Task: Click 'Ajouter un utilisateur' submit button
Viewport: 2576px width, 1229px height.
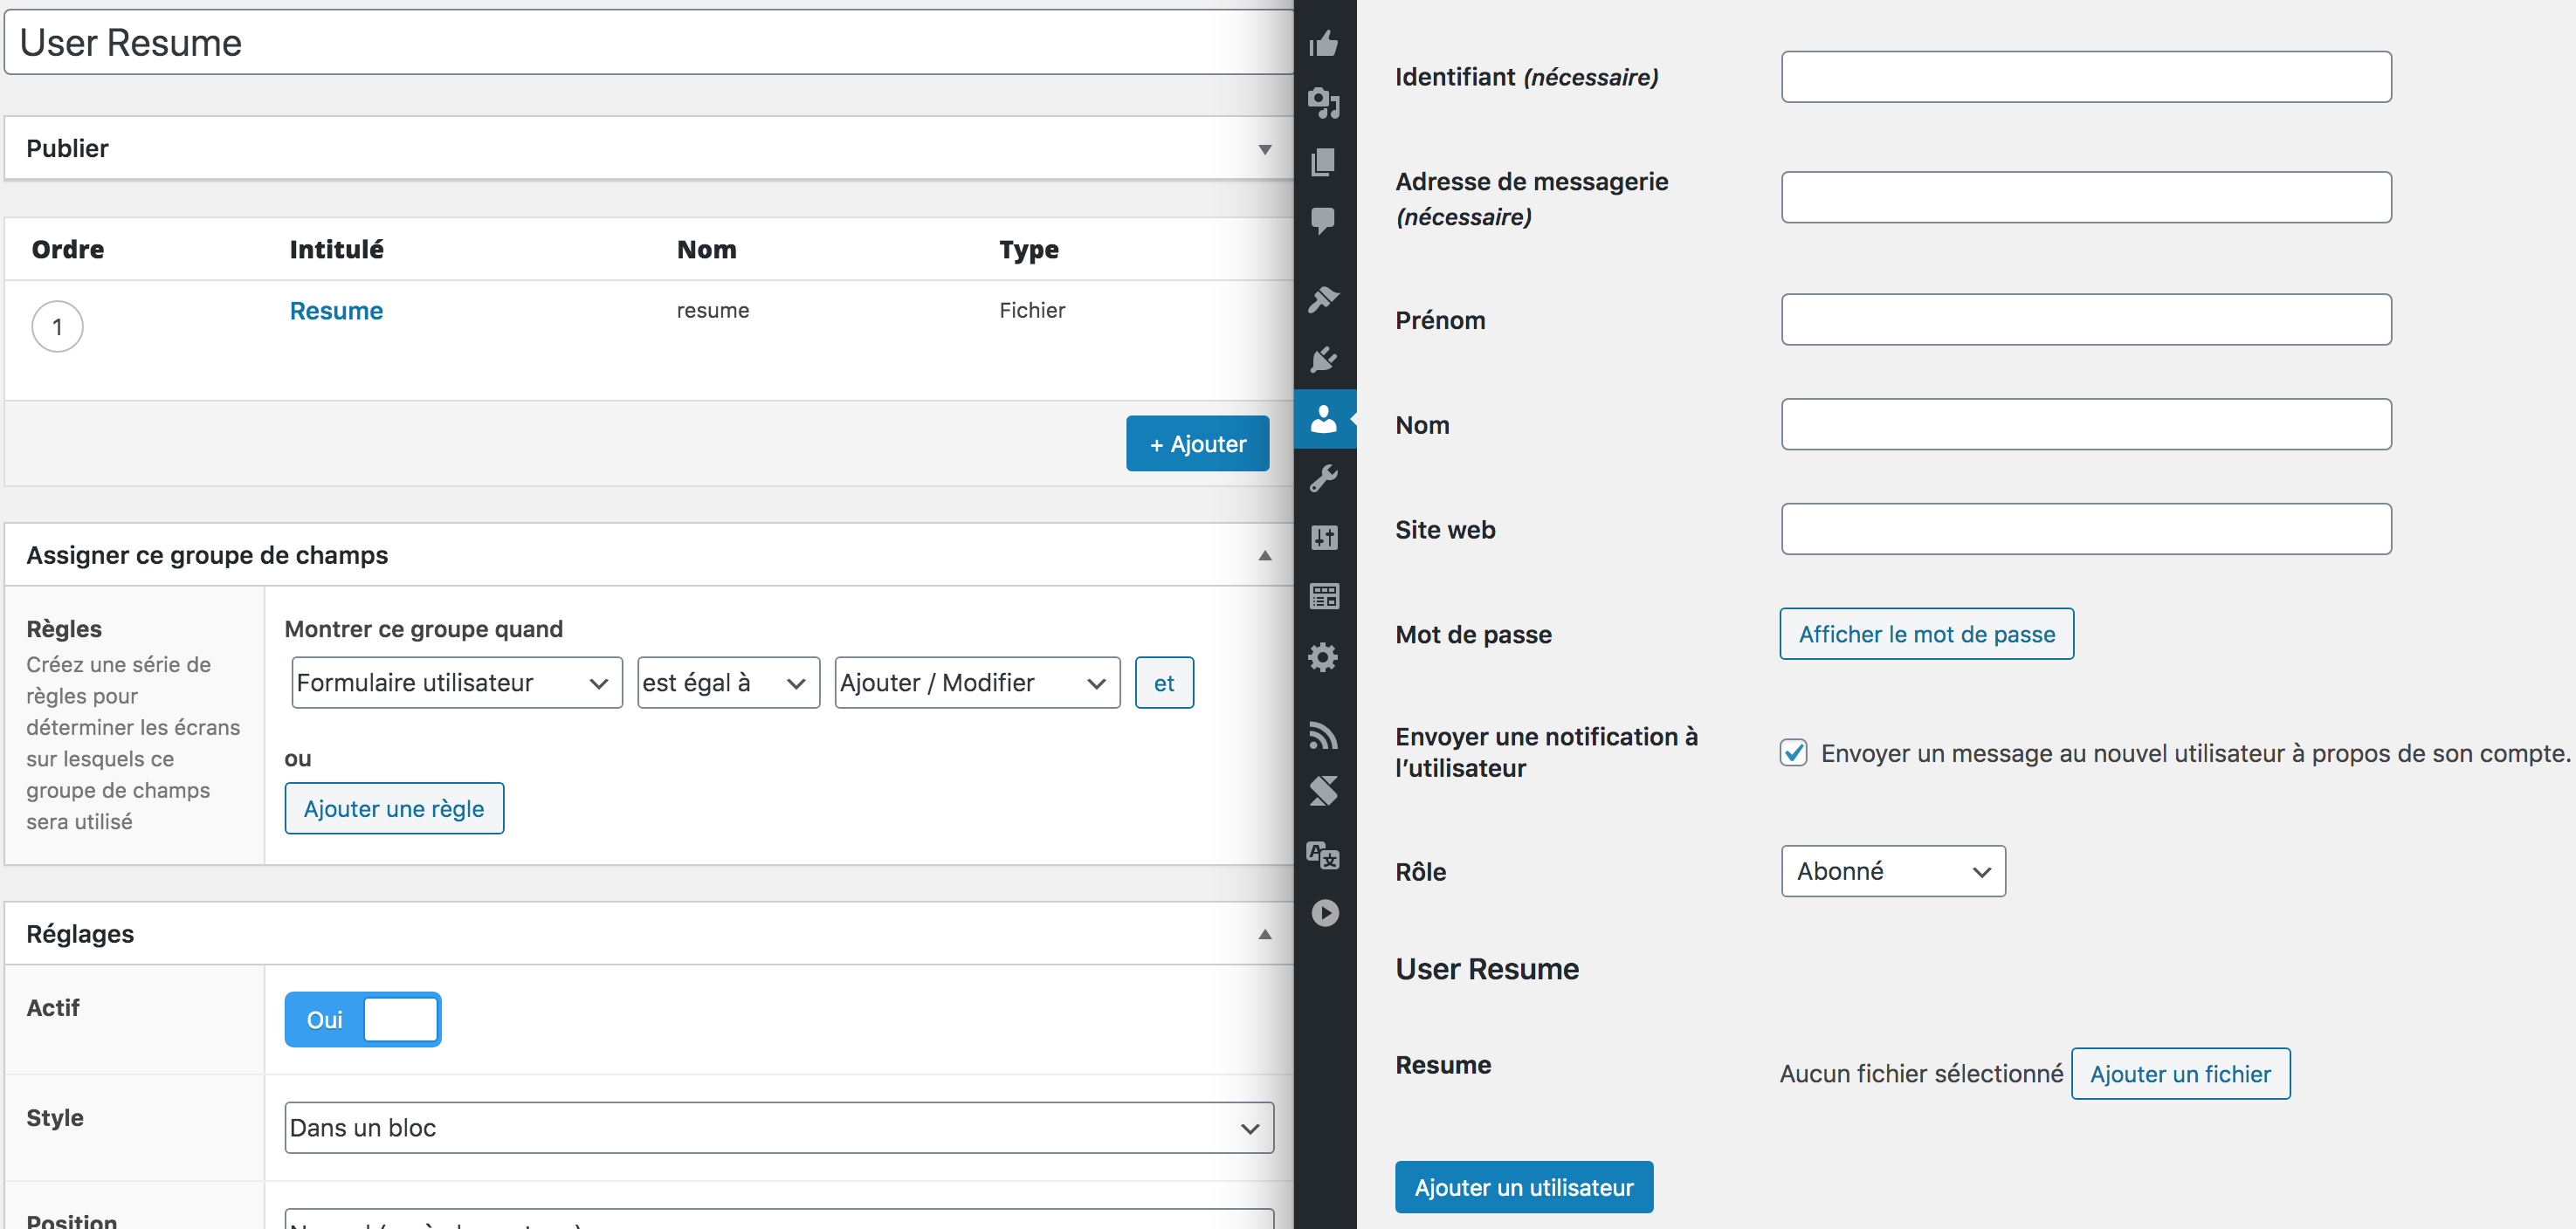Action: (1524, 1187)
